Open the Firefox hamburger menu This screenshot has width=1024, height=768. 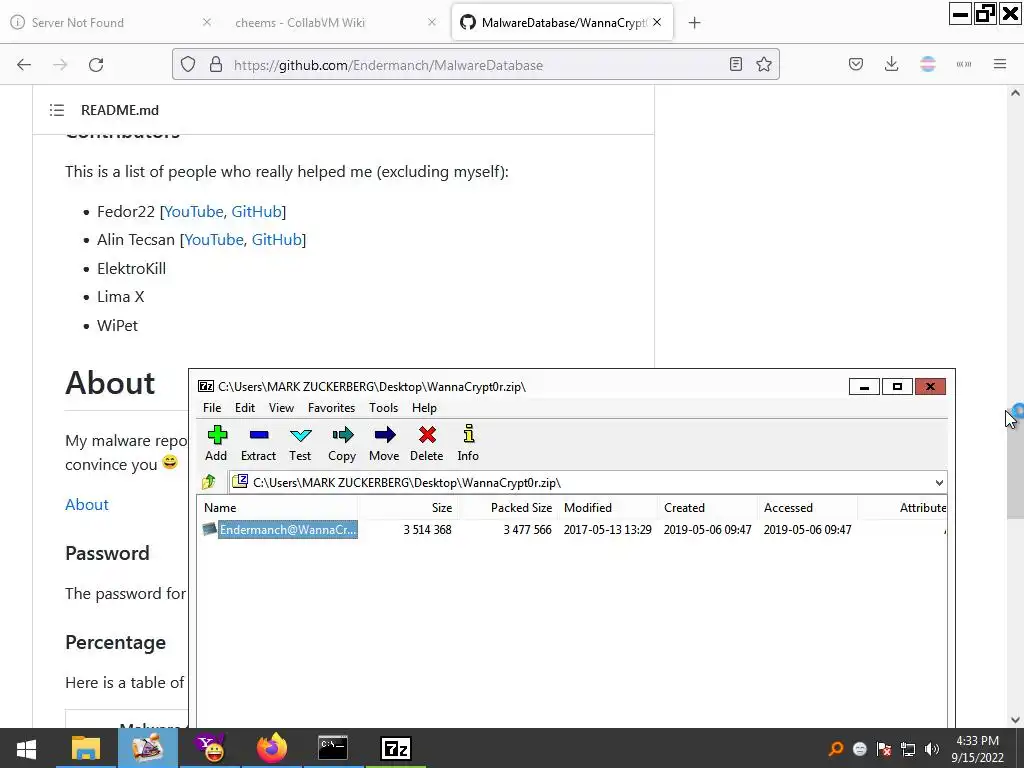pos(1000,64)
